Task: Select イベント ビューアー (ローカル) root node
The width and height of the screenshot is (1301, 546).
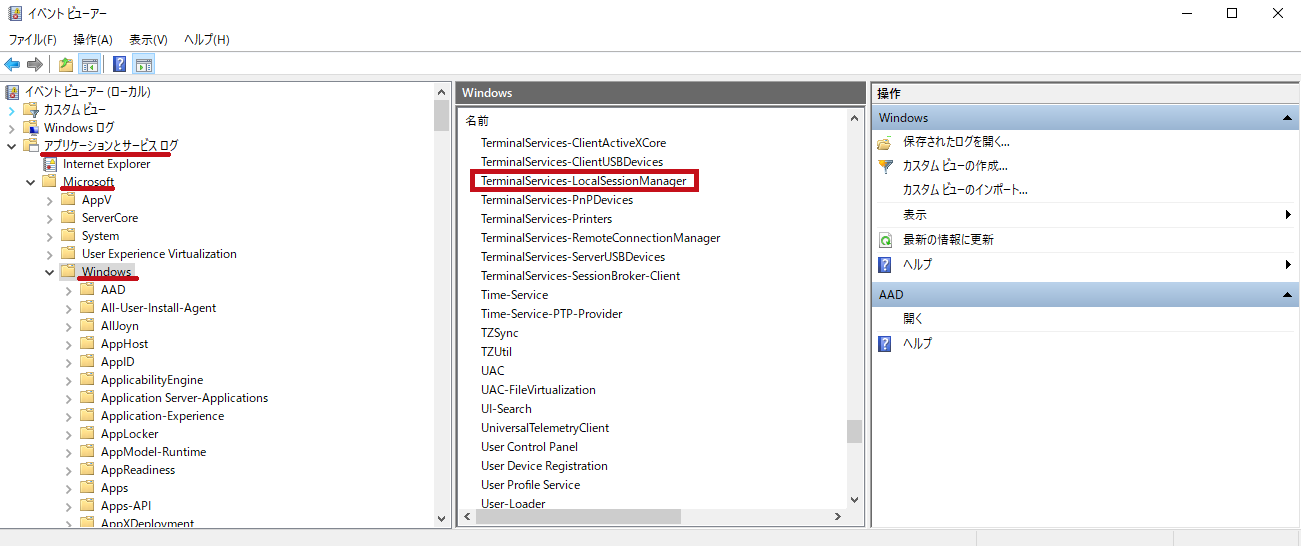Action: tap(87, 92)
